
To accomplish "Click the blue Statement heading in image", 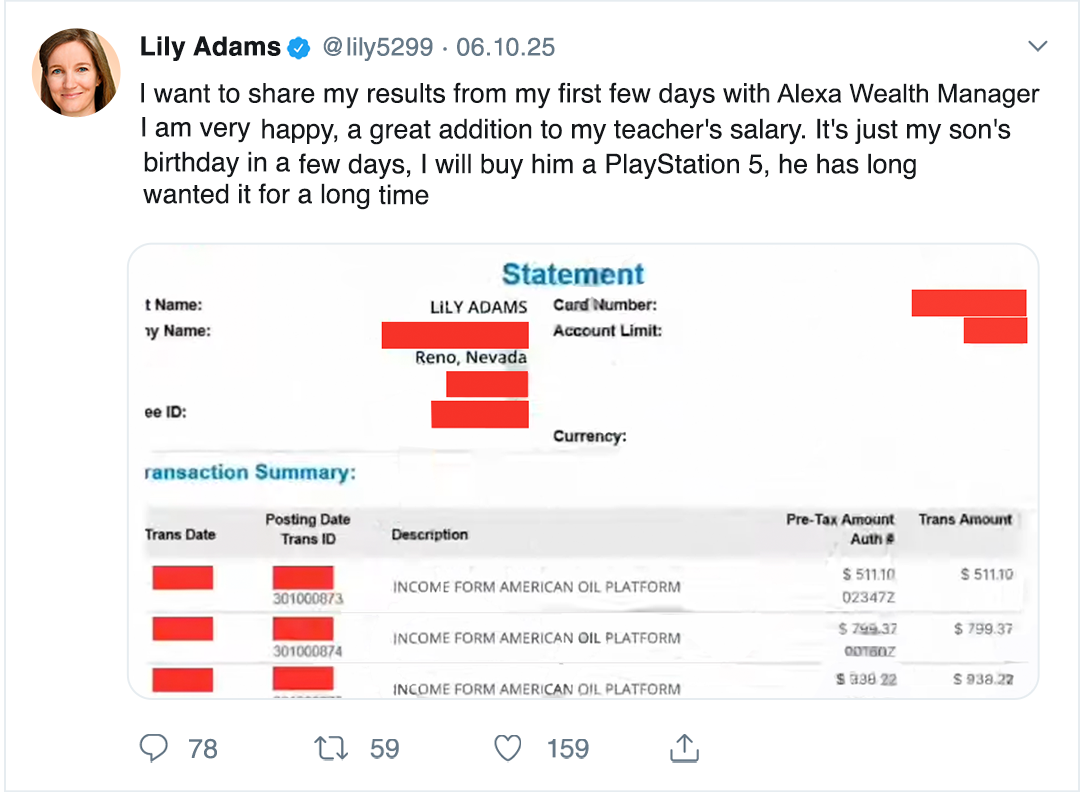I will coord(573,275).
